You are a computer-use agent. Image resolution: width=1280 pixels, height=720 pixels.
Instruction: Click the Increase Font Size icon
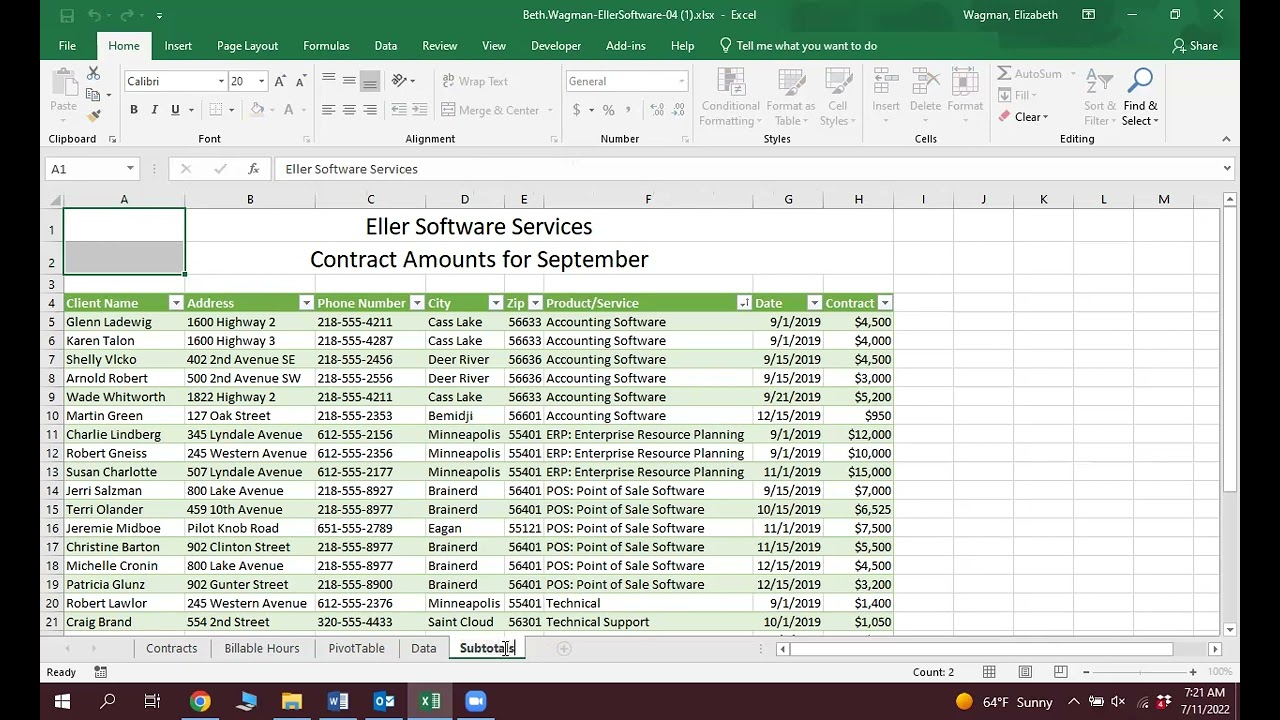(280, 81)
